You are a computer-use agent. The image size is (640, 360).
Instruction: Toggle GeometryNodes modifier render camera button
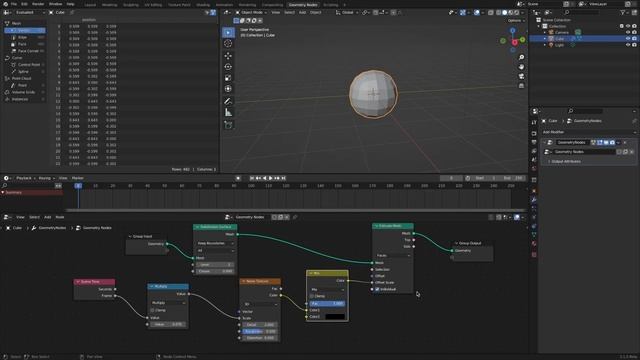tap(612, 142)
